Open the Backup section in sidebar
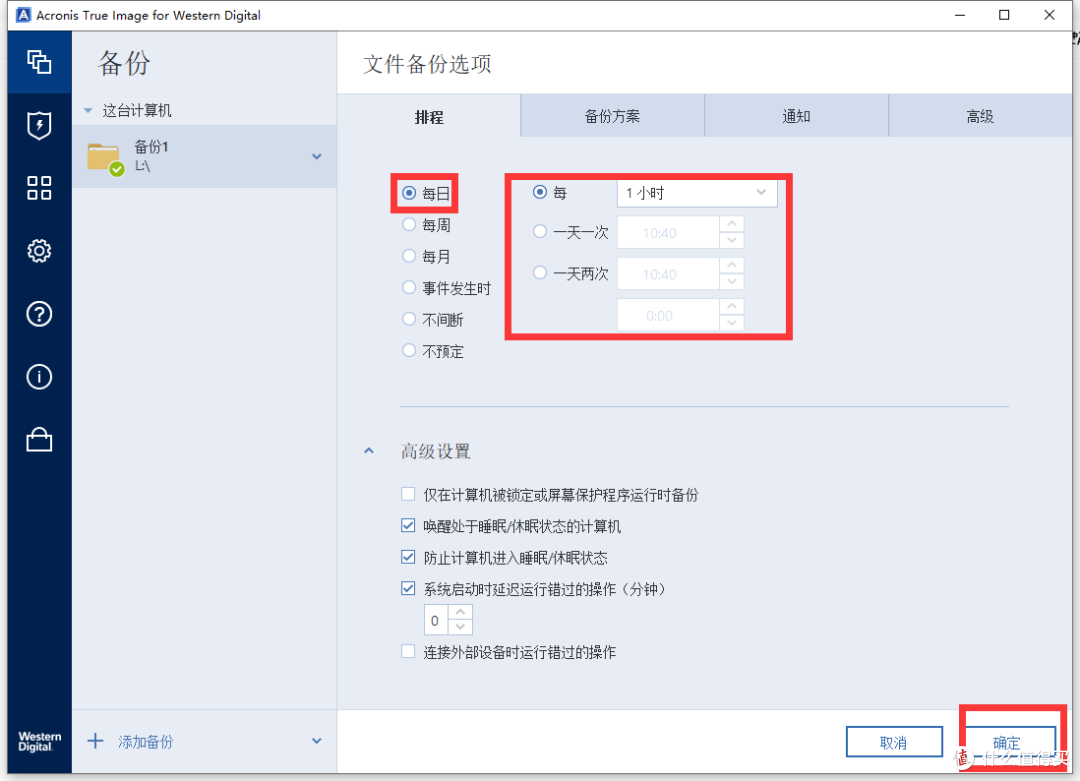Viewport: 1080px width, 781px height. coord(39,62)
